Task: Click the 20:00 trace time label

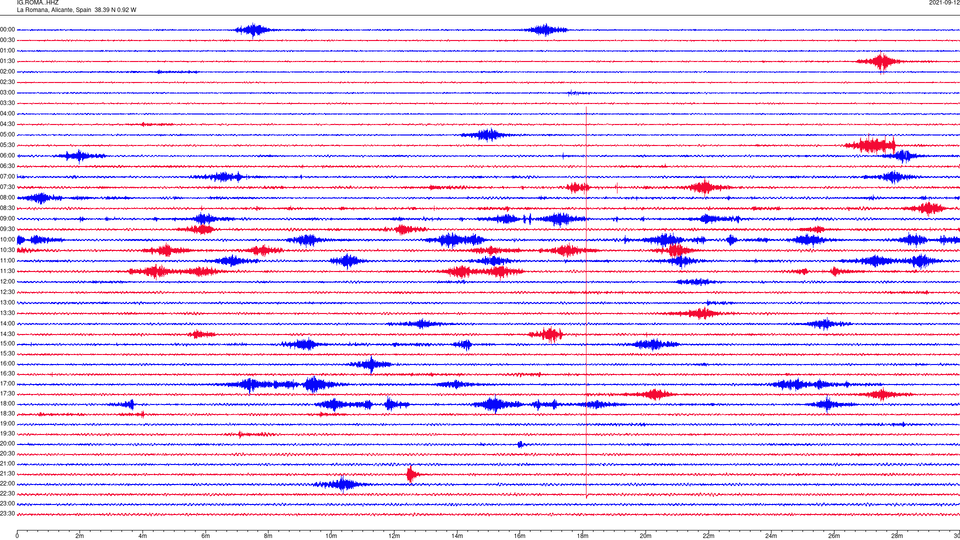Action: [x=7, y=444]
